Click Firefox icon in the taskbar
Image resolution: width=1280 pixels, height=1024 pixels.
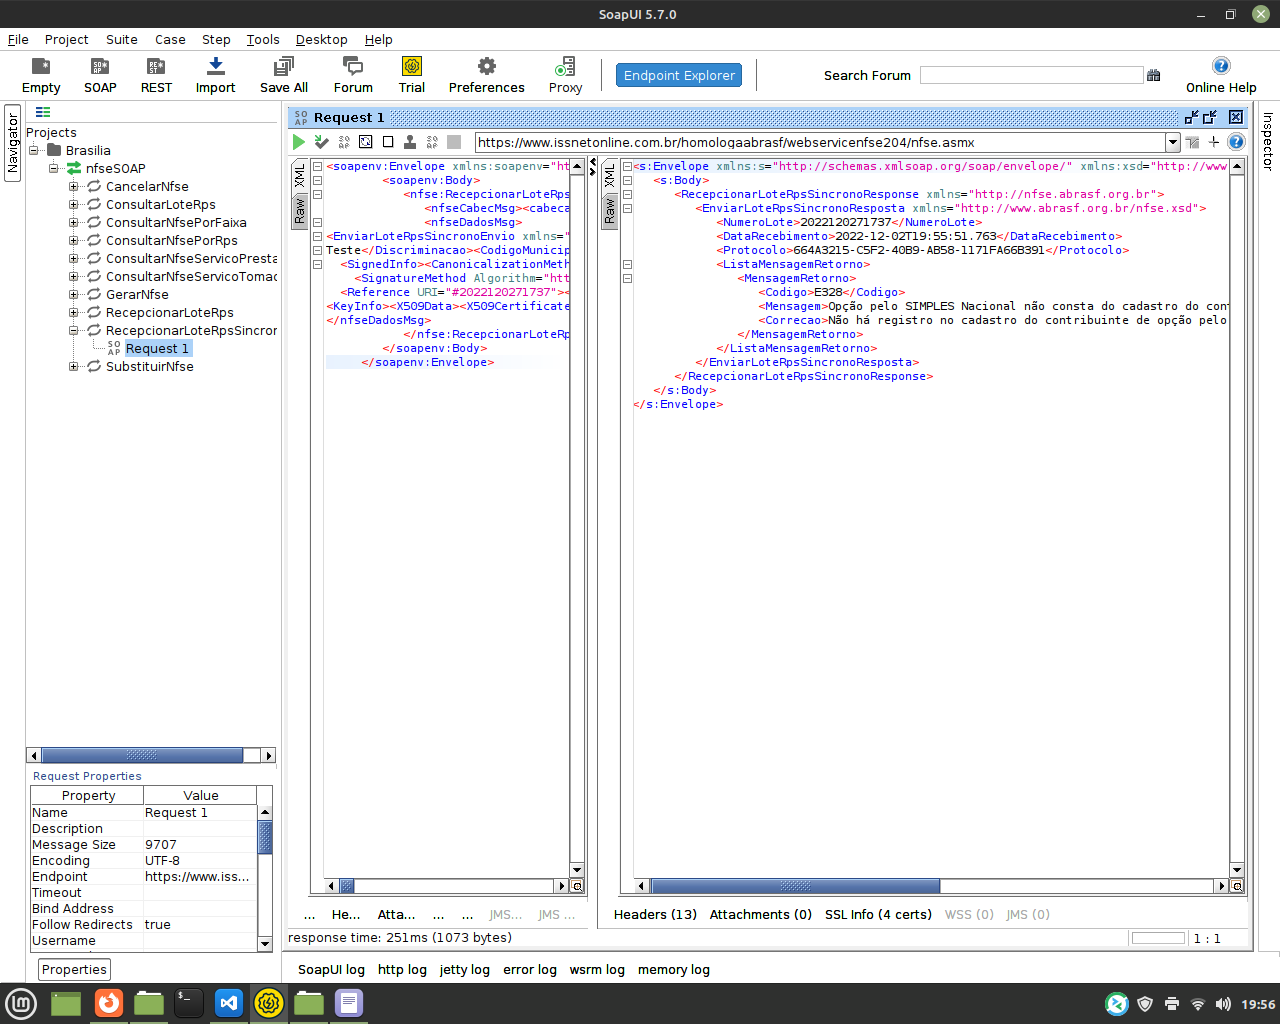click(108, 1003)
